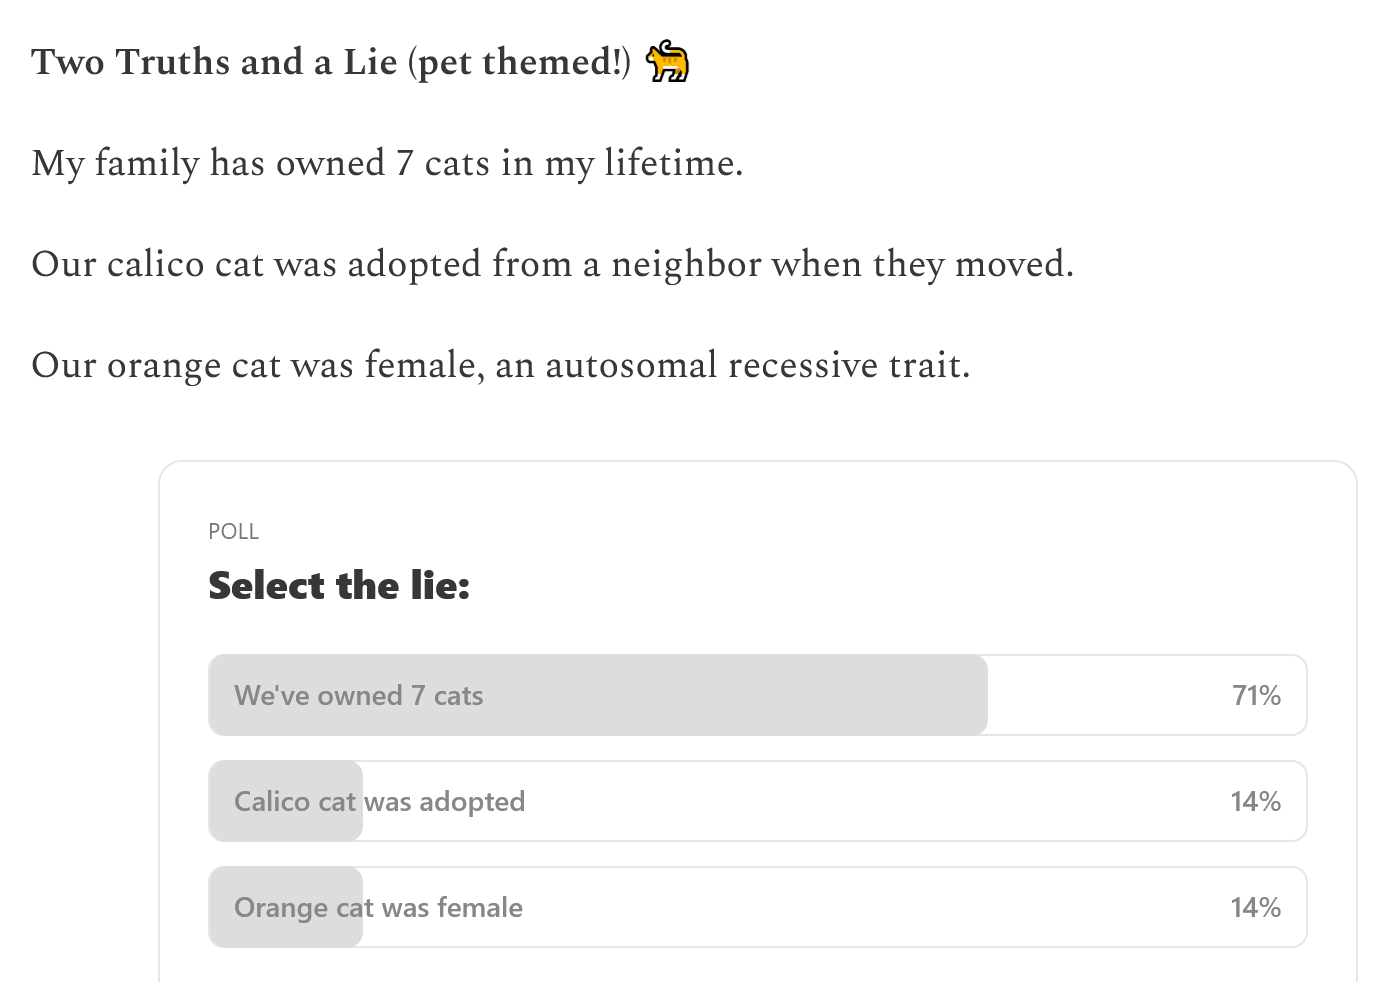Screen dimensions: 1382x982
Task: Click the gray filled bar of the 71% option
Action: [x=598, y=695]
